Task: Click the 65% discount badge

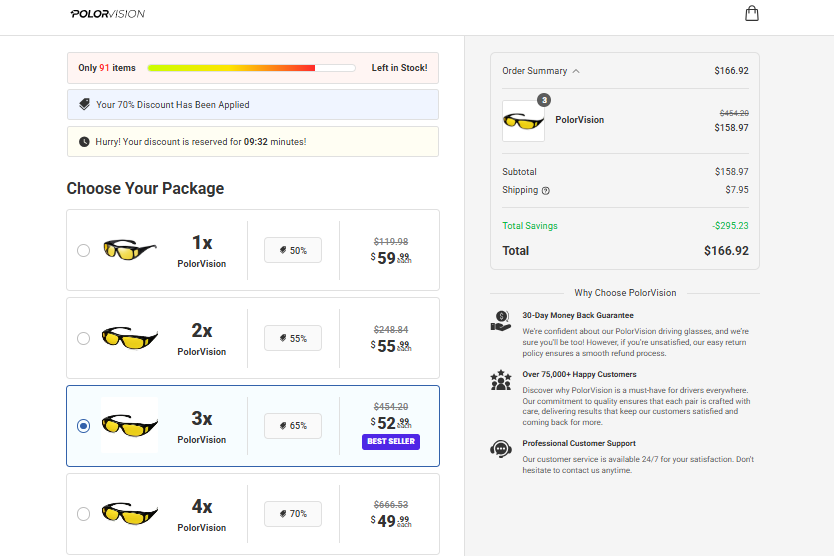Action: (x=293, y=426)
